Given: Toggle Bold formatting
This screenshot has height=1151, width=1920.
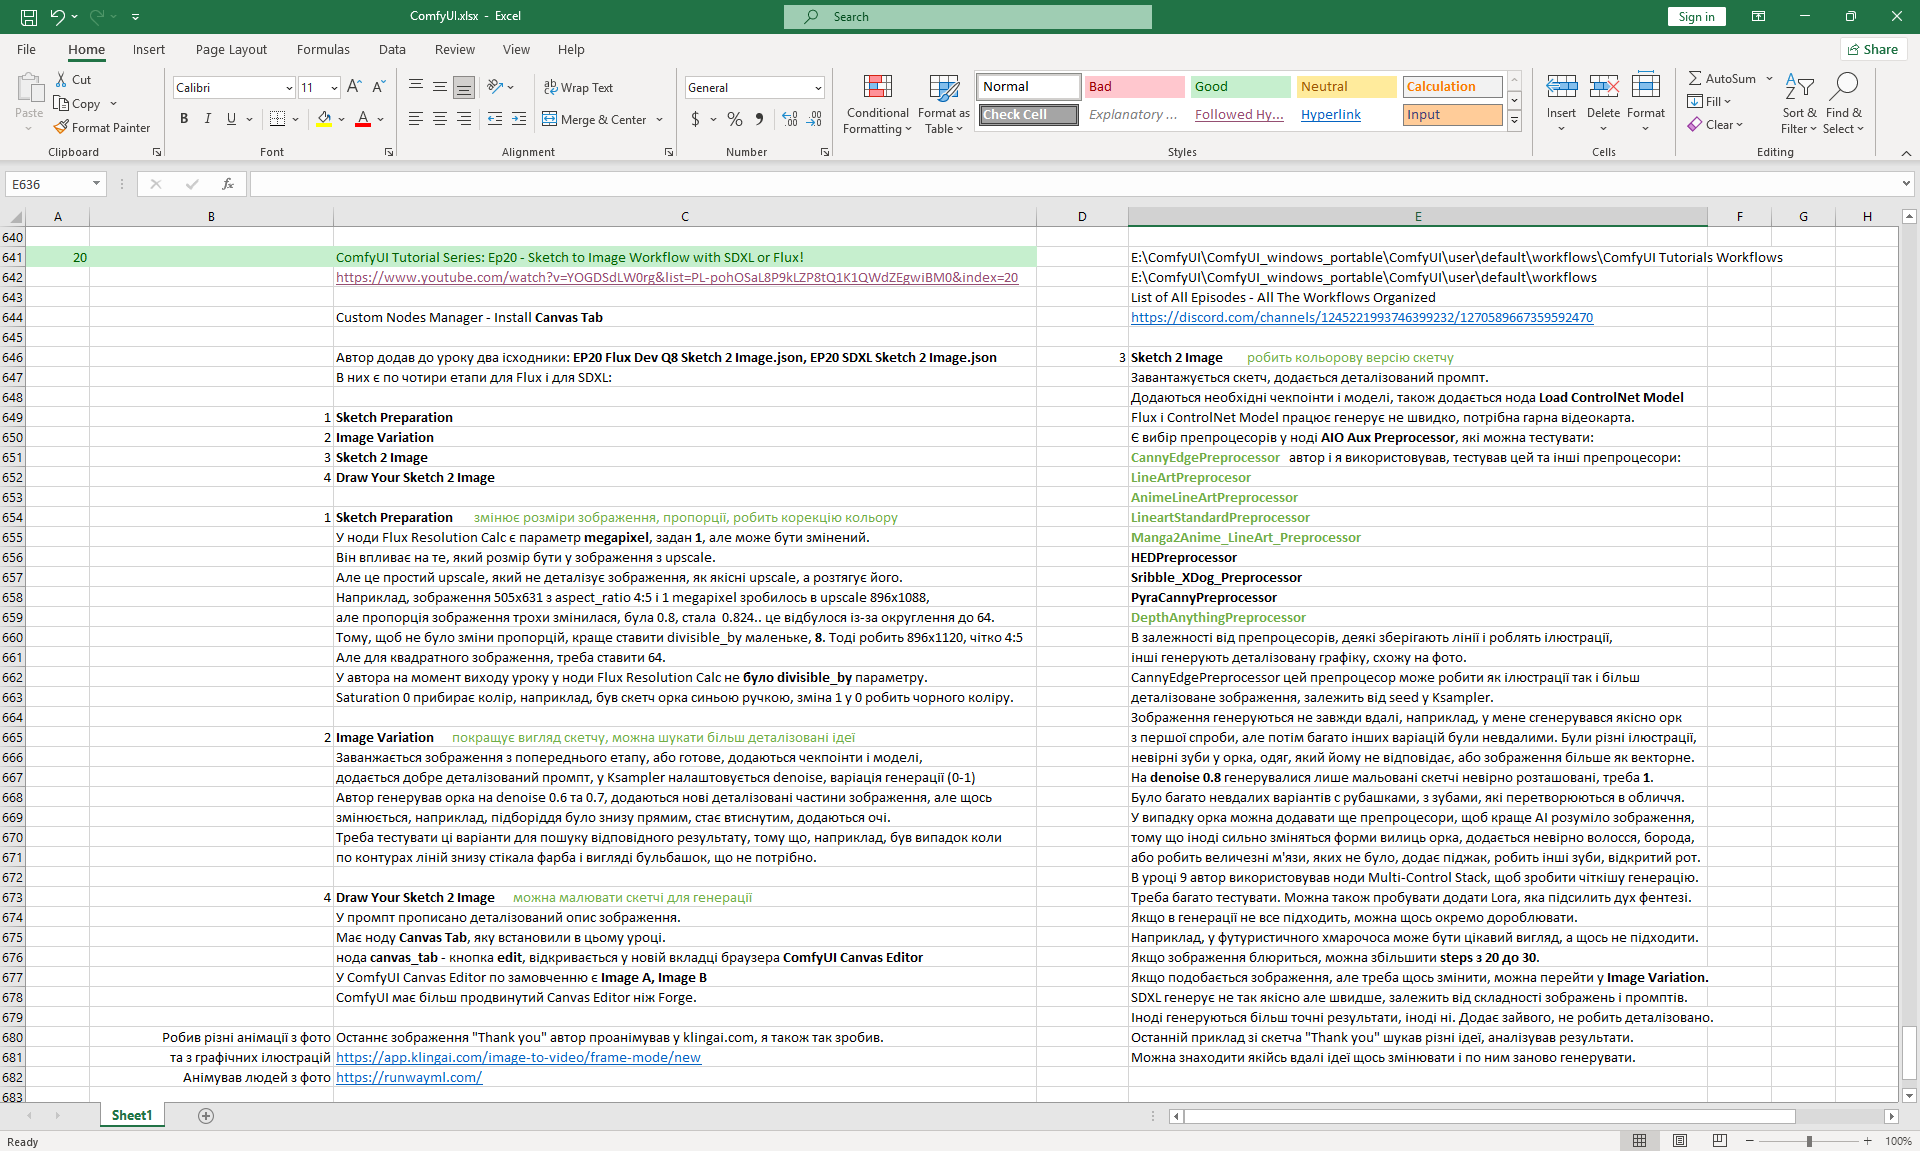Looking at the screenshot, I should [x=184, y=119].
